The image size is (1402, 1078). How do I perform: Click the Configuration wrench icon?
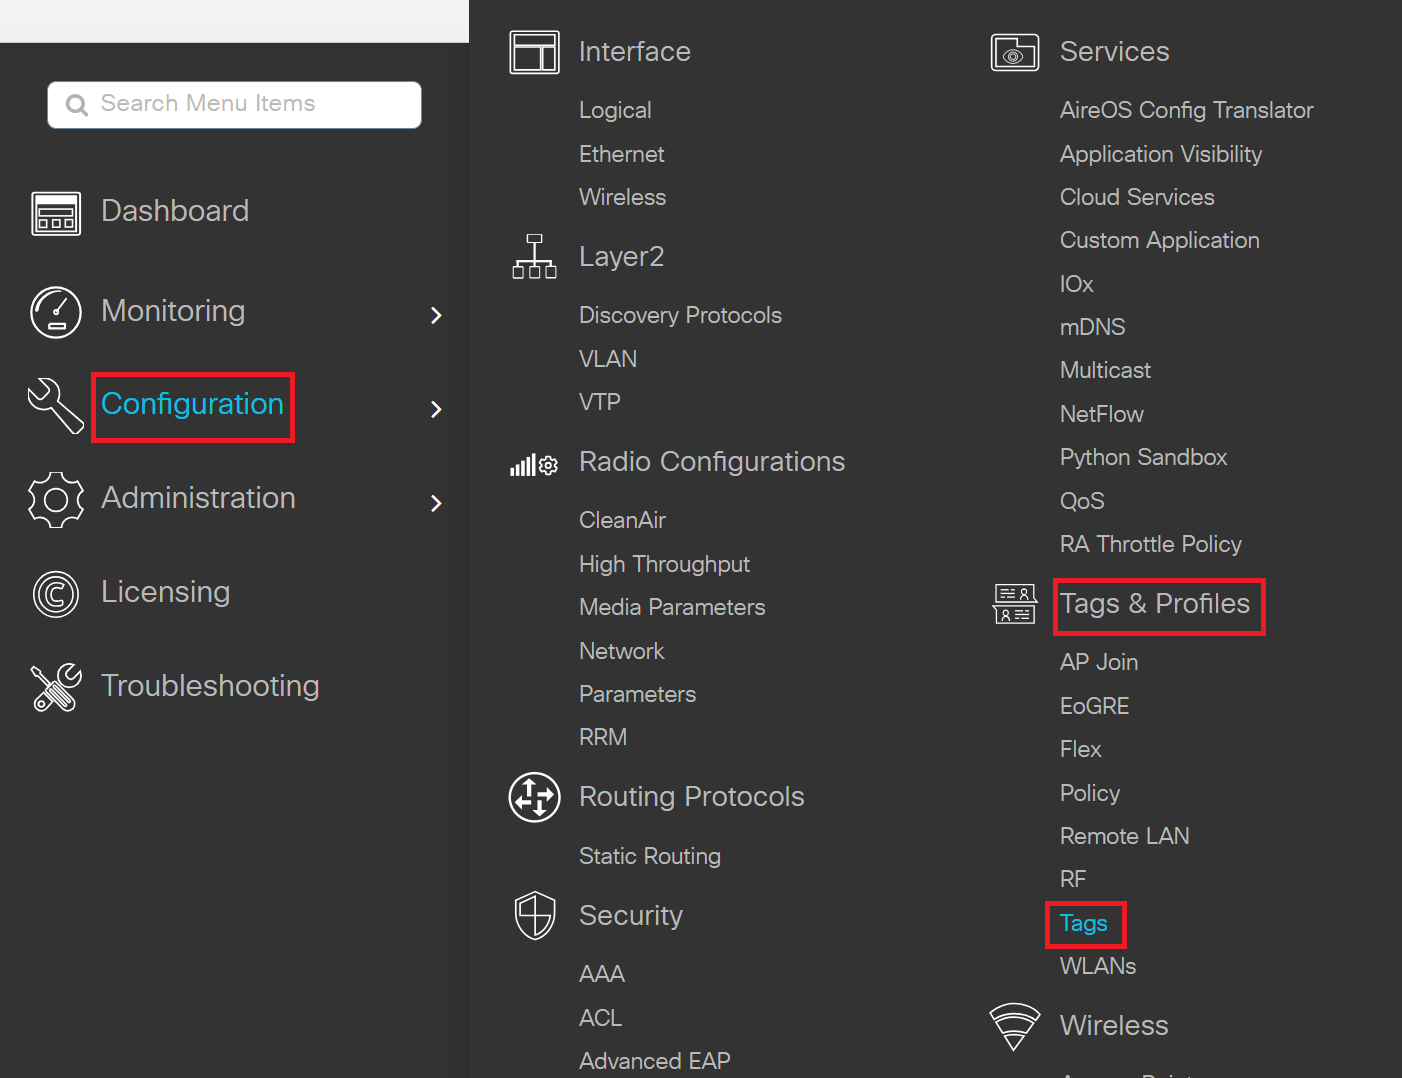tap(56, 405)
